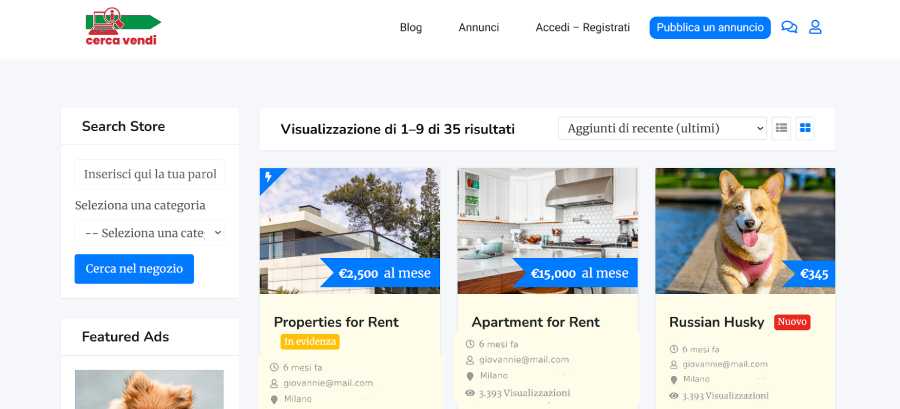
Task: Click eye views icon on Russian Husky card
Action: [673, 396]
